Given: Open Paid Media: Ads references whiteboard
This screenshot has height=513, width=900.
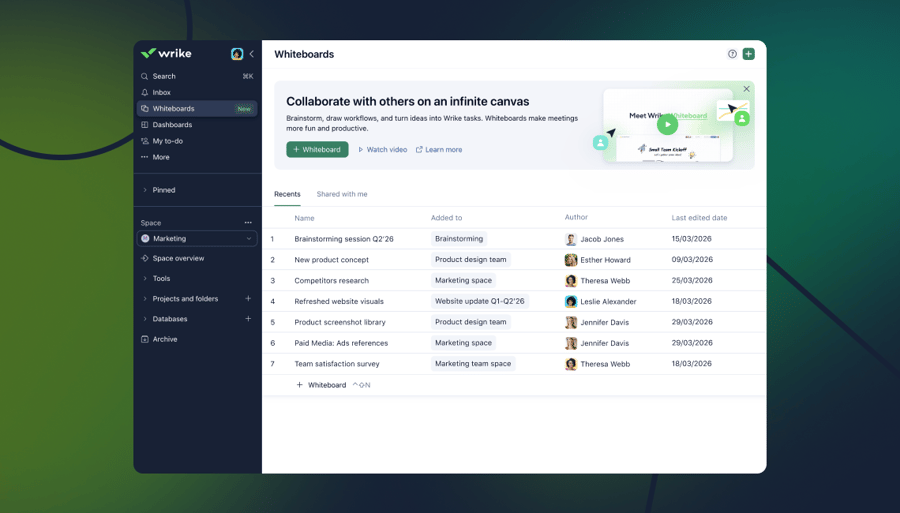Looking at the screenshot, I should tap(341, 343).
